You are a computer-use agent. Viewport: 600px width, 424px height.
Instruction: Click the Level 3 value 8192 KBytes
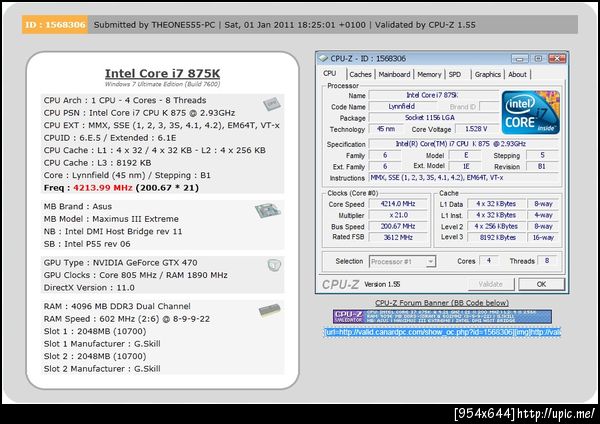click(x=496, y=237)
